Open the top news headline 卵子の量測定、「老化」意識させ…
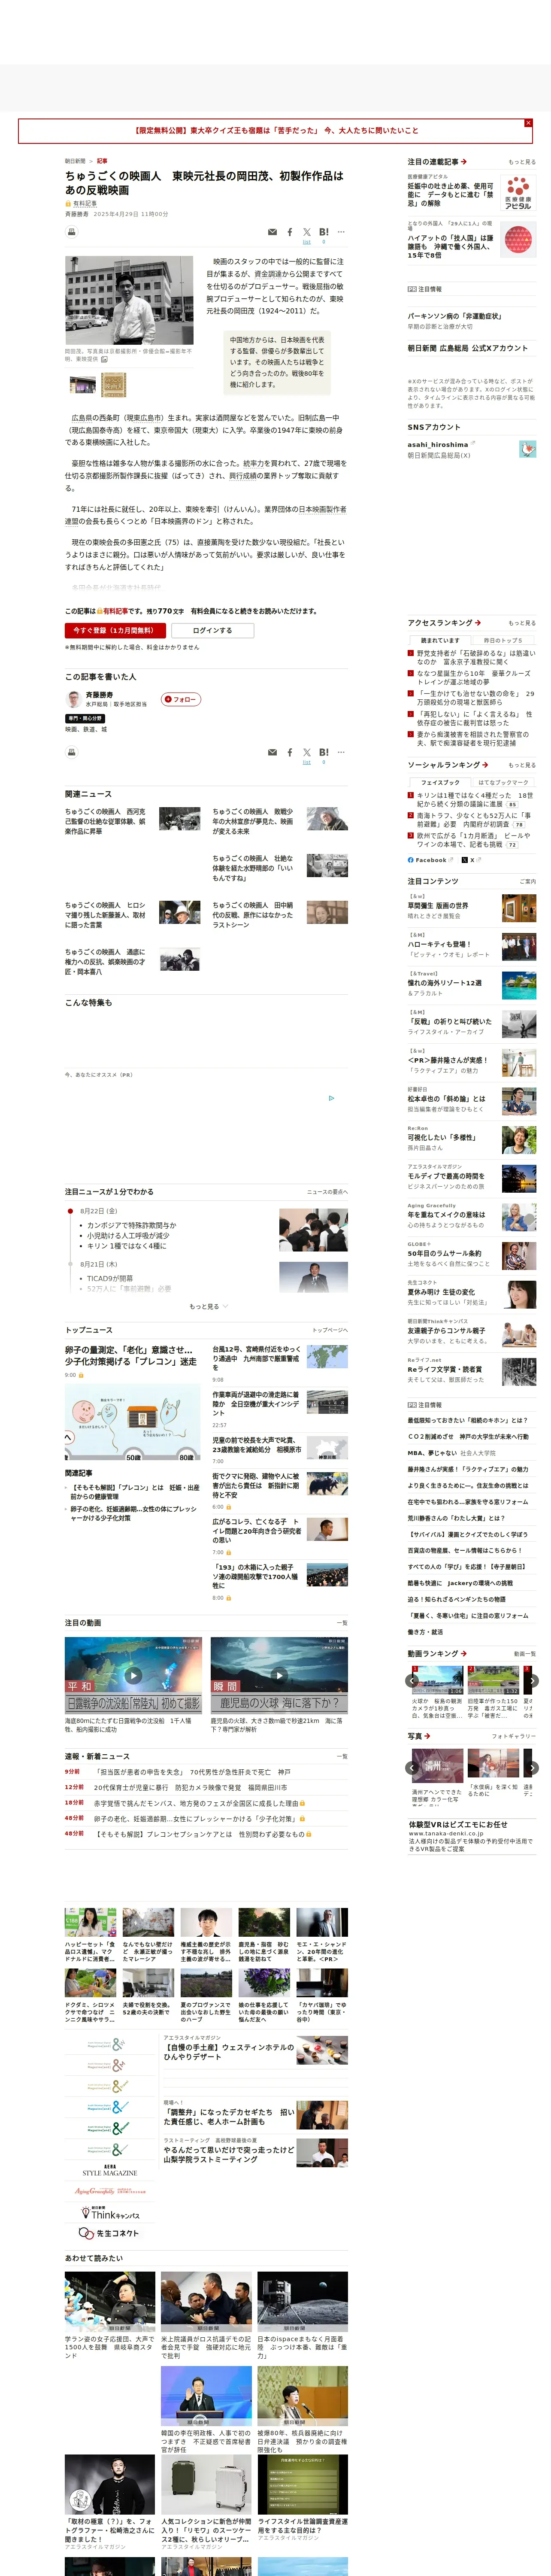 pyautogui.click(x=131, y=1355)
